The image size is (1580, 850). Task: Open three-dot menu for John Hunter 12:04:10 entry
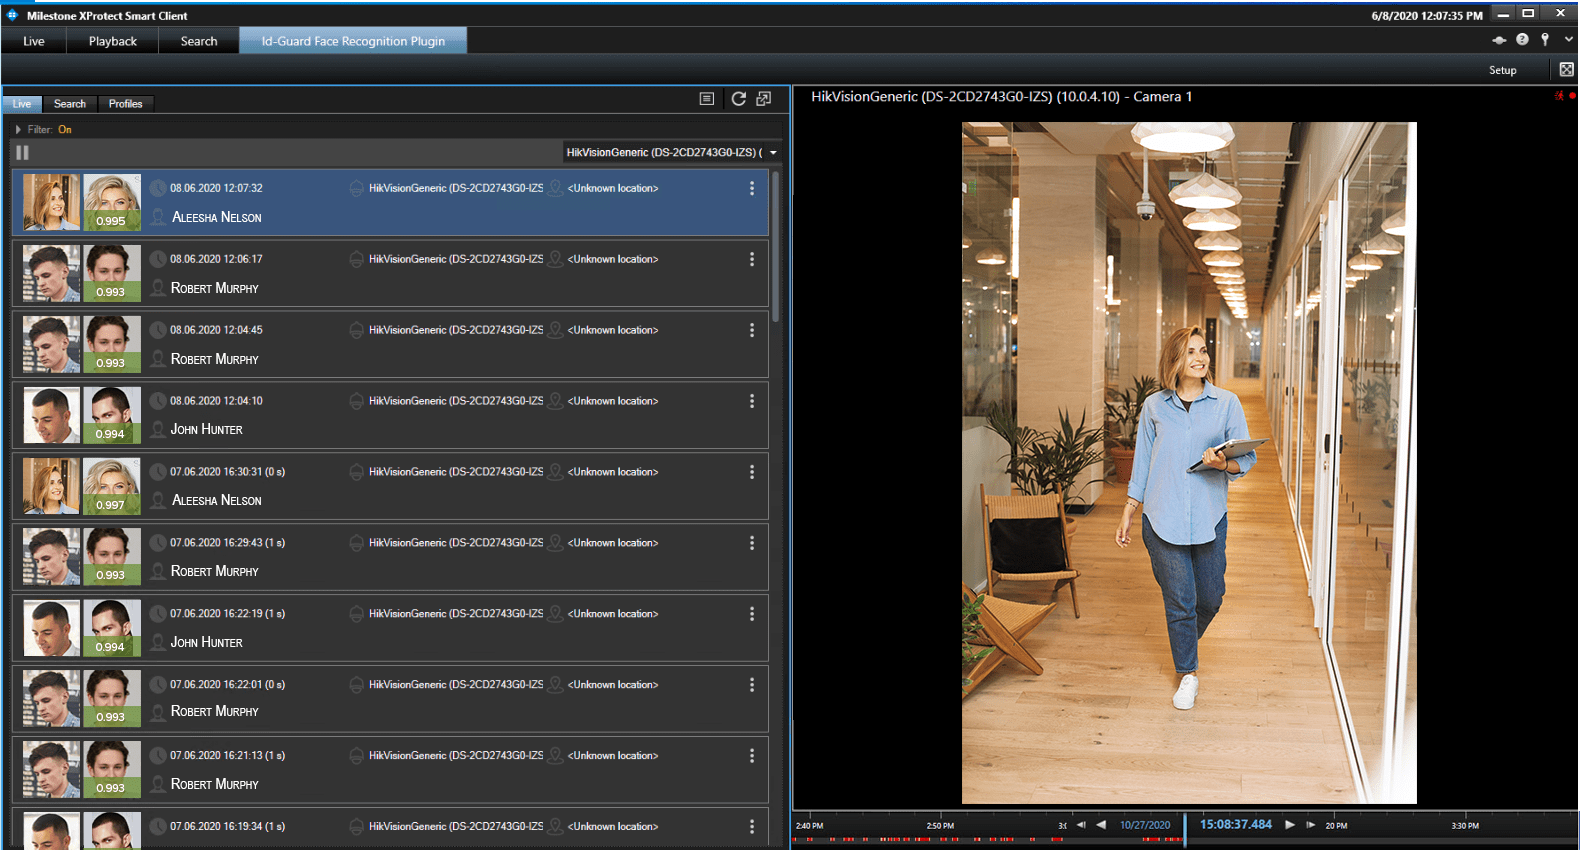(752, 401)
